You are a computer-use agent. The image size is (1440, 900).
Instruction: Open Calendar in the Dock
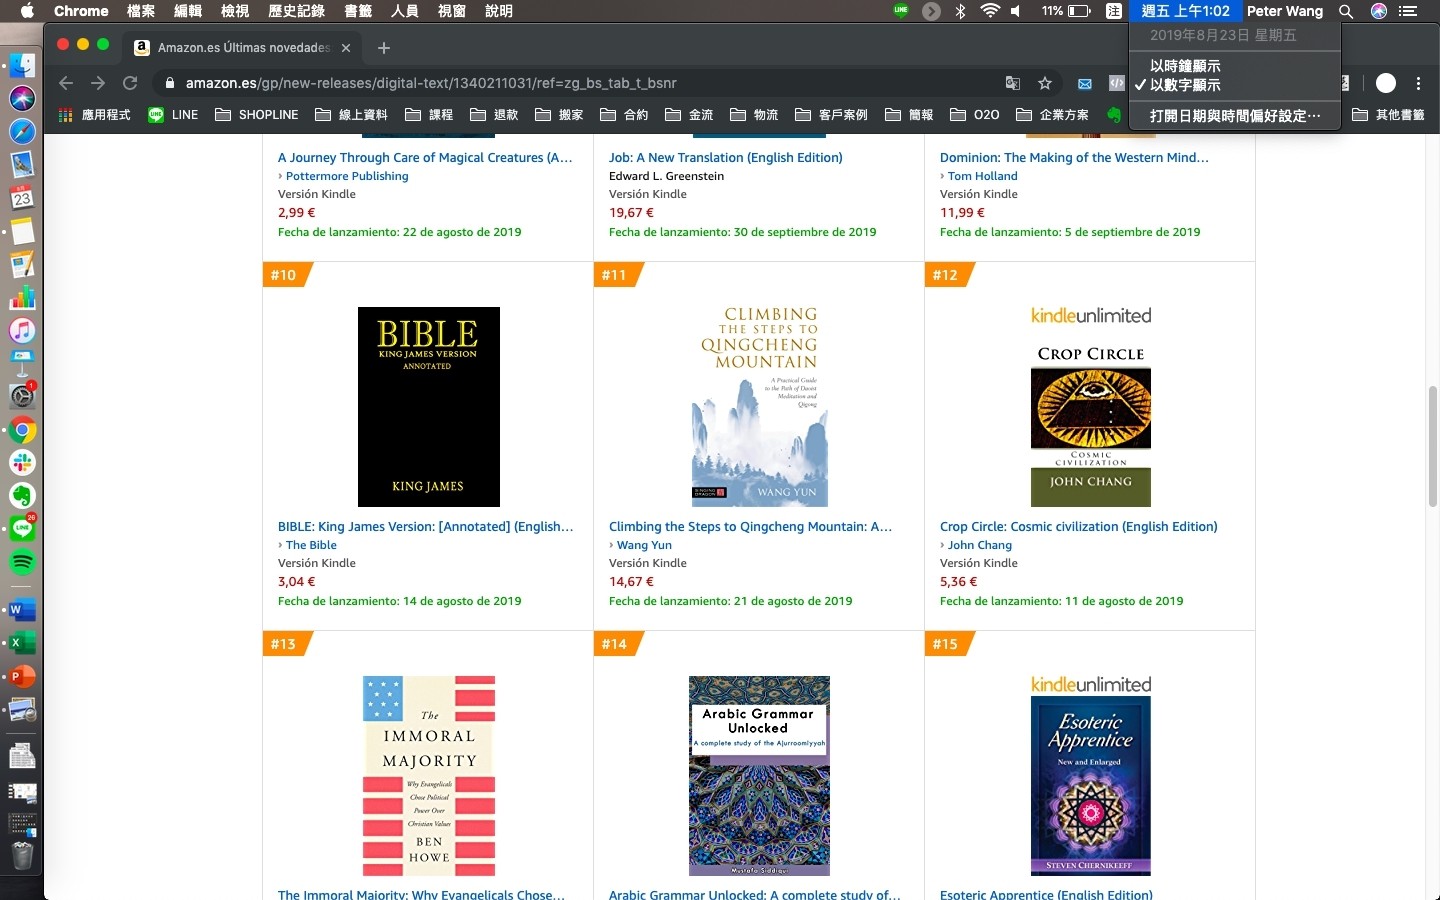click(x=22, y=197)
